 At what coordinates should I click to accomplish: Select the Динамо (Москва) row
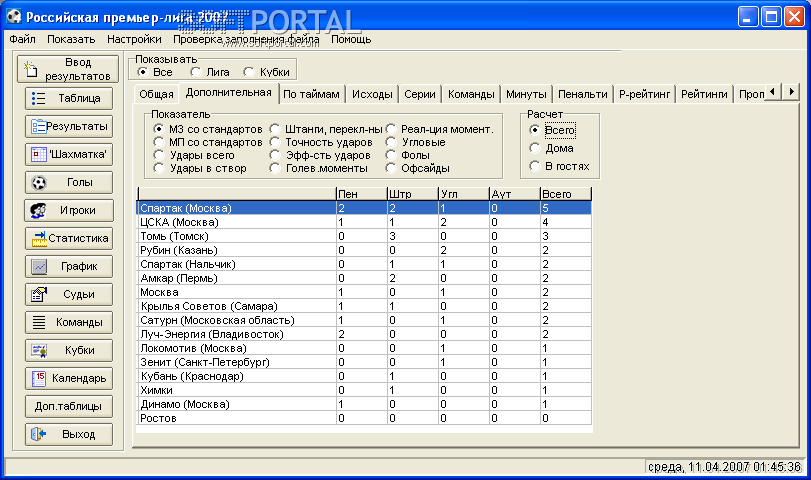point(364,404)
